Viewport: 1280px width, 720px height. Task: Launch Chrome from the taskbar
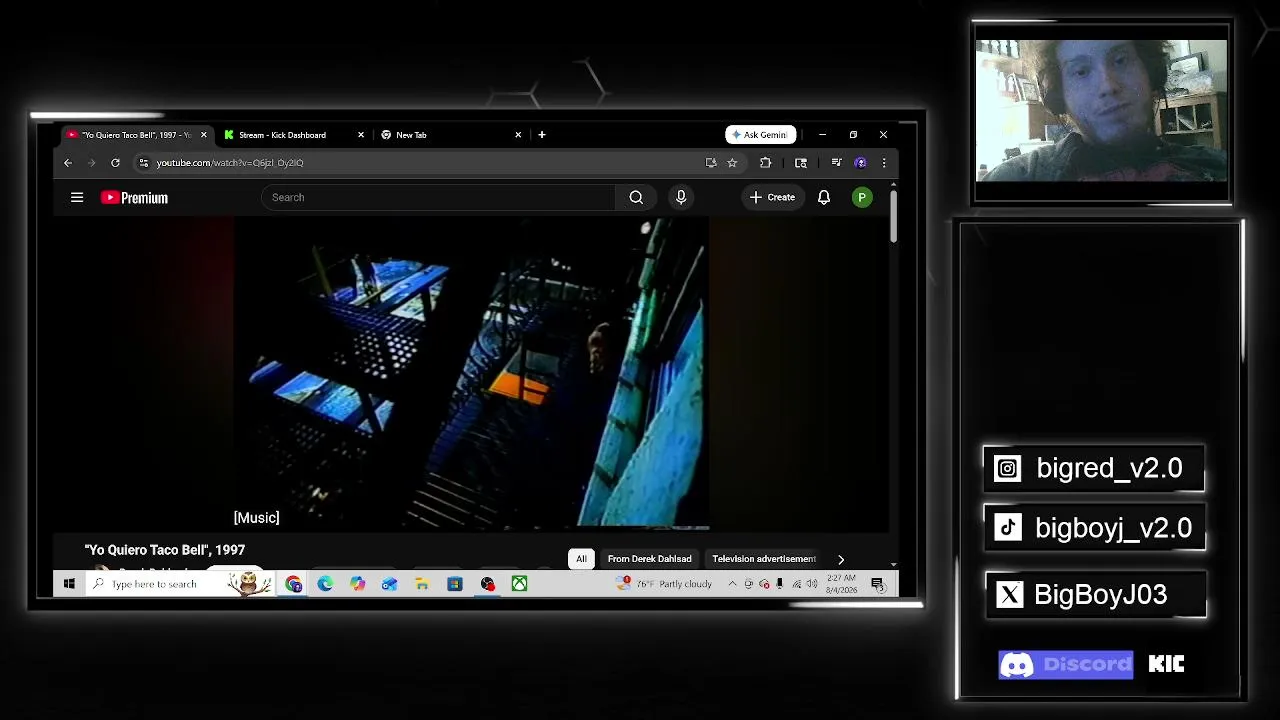tap(293, 584)
